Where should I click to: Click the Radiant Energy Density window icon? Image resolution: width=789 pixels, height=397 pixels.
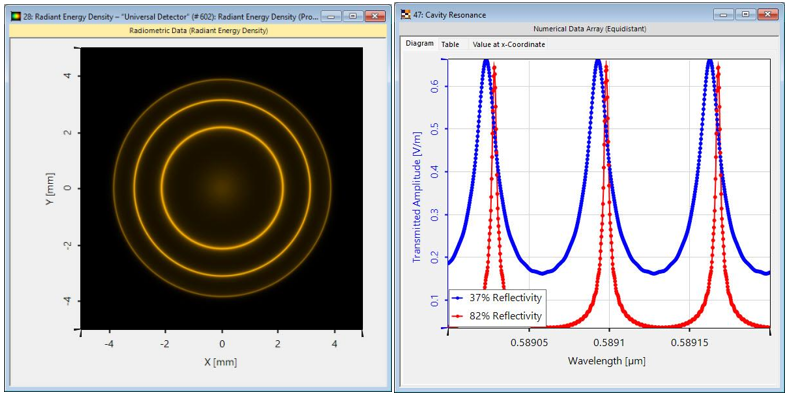(x=16, y=16)
